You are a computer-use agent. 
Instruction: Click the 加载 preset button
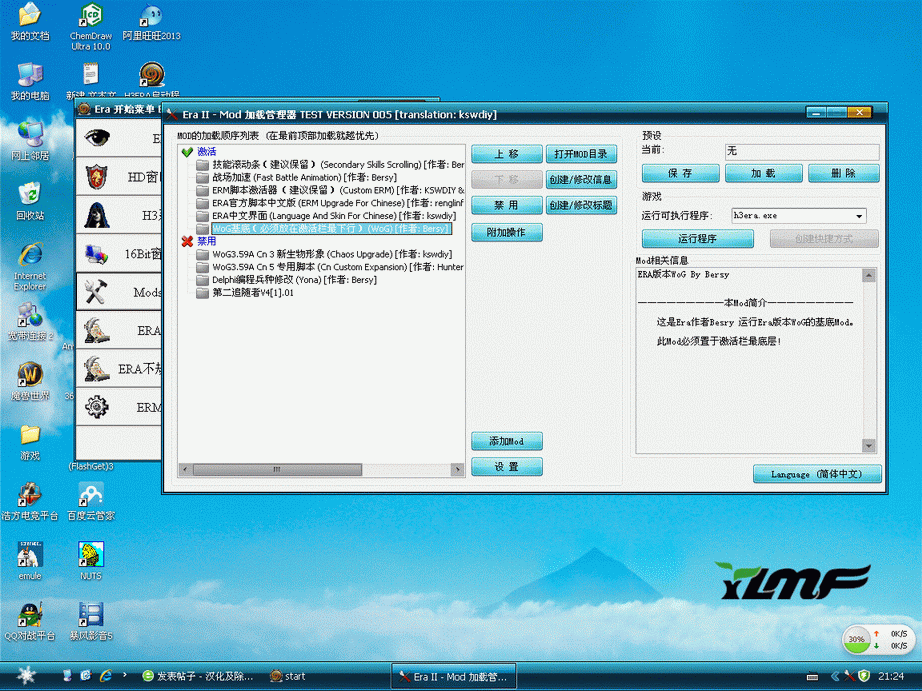click(x=763, y=173)
